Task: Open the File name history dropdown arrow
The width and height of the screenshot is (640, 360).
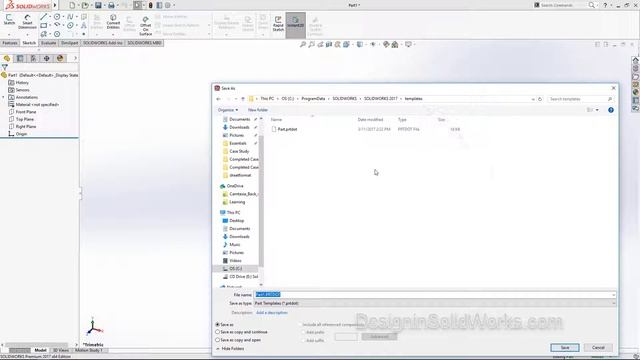Action: [x=613, y=295]
